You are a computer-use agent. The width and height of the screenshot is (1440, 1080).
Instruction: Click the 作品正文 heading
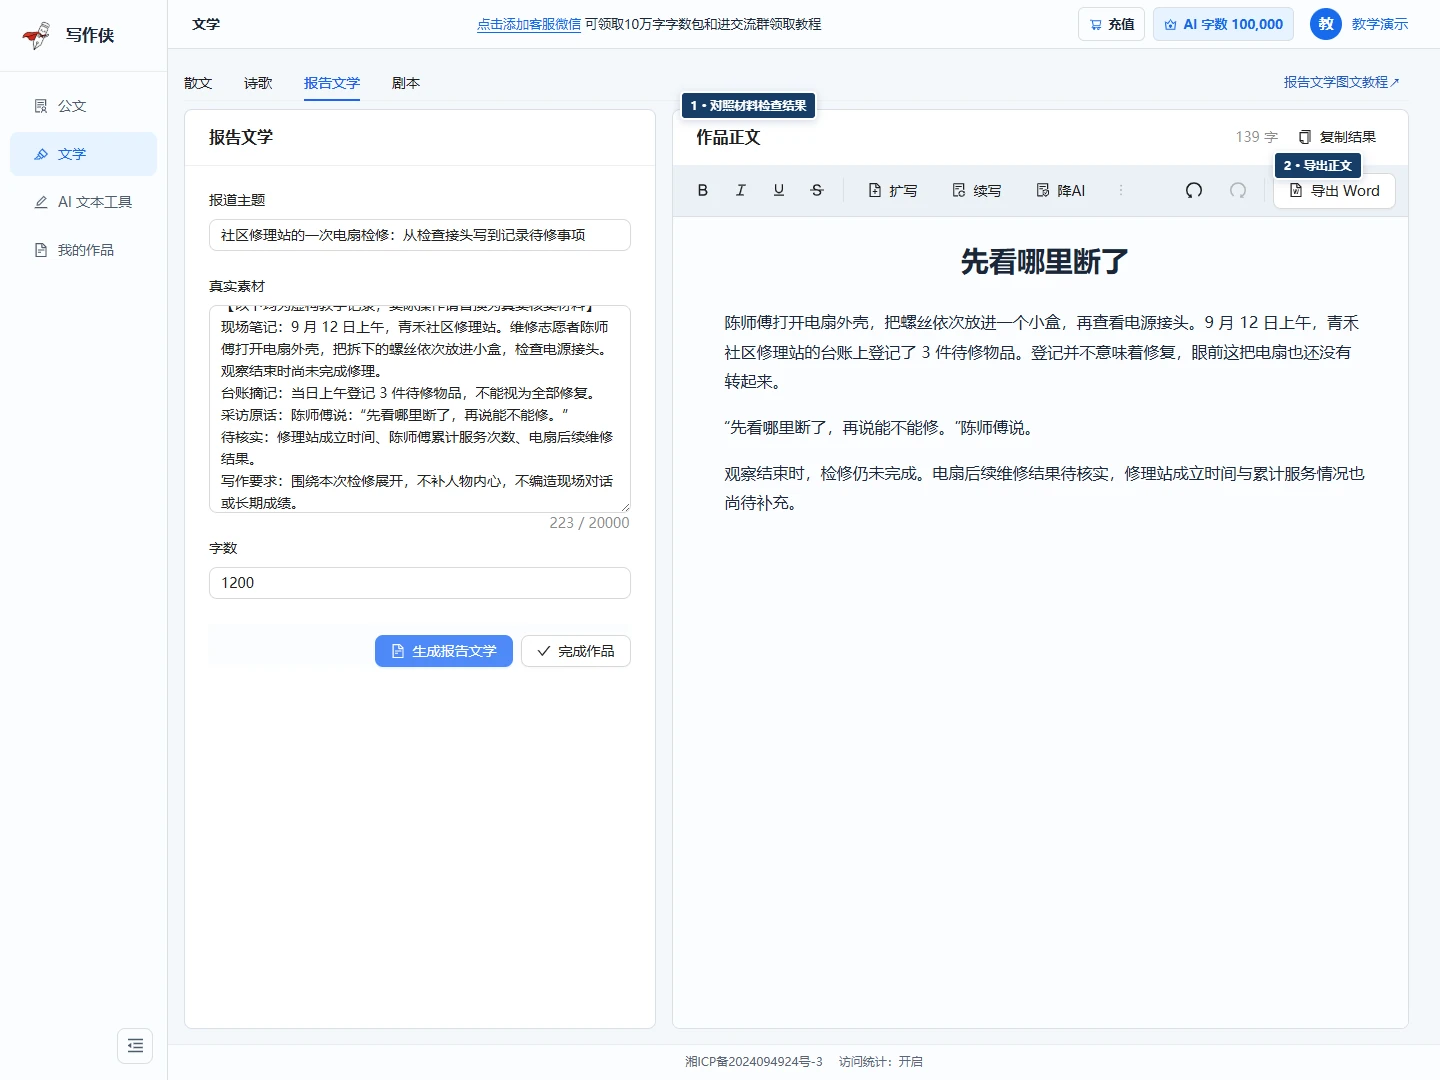pos(728,137)
